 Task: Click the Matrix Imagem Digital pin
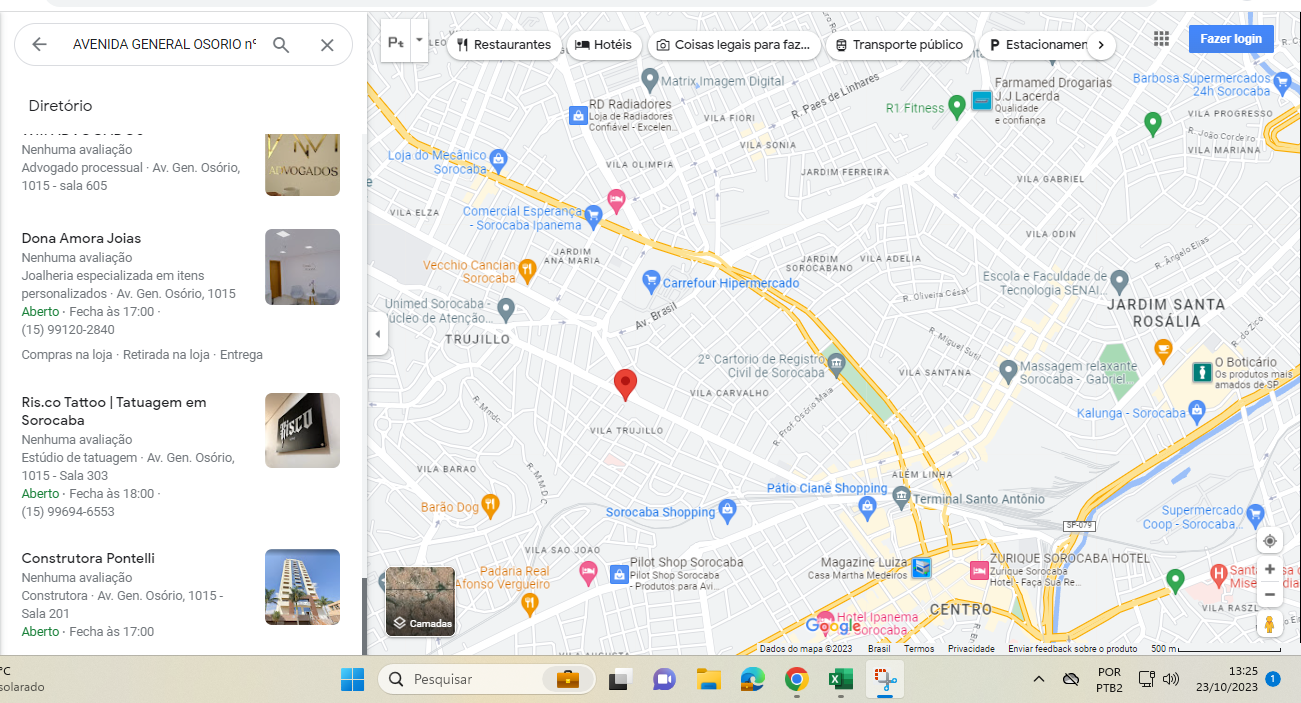point(649,78)
